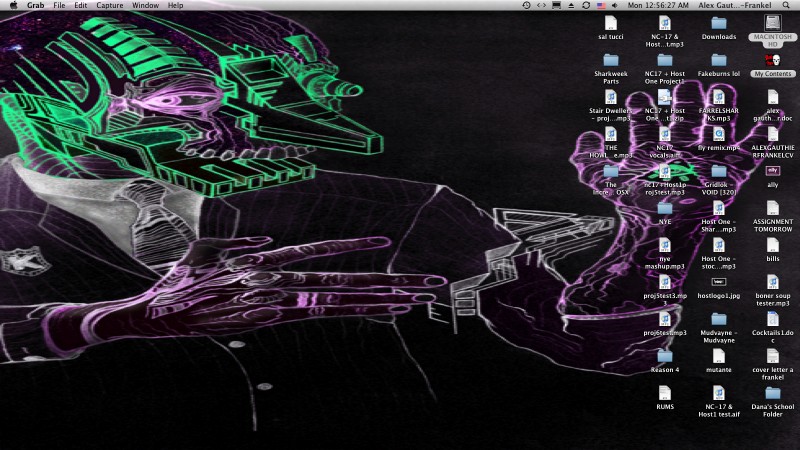Open the Capture menu

[110, 5]
